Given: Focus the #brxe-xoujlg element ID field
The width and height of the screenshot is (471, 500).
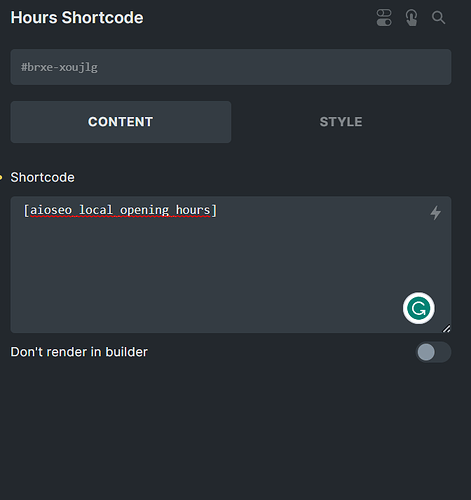Looking at the screenshot, I should click(231, 67).
